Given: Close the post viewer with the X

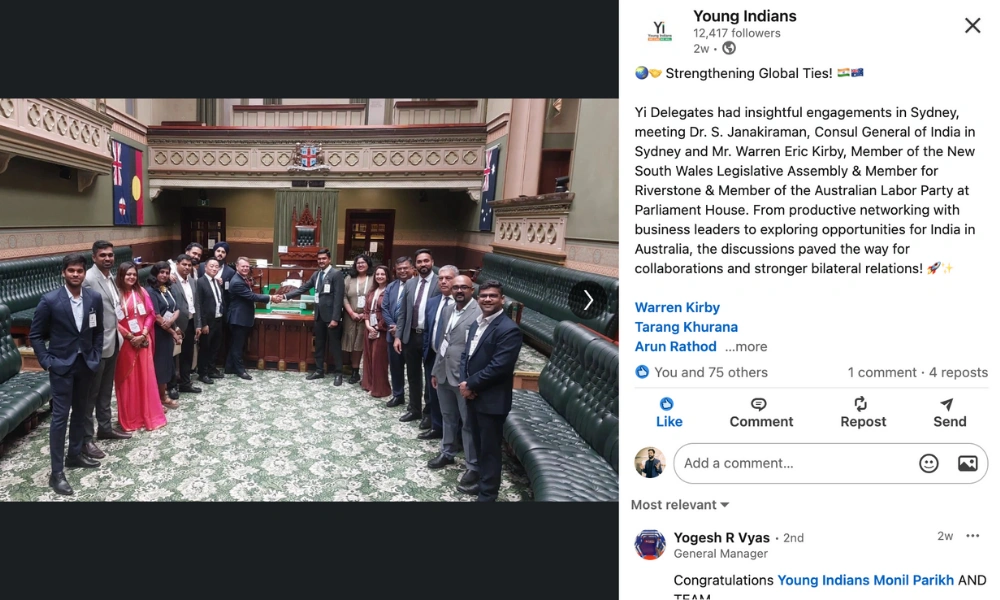Looking at the screenshot, I should [x=973, y=26].
